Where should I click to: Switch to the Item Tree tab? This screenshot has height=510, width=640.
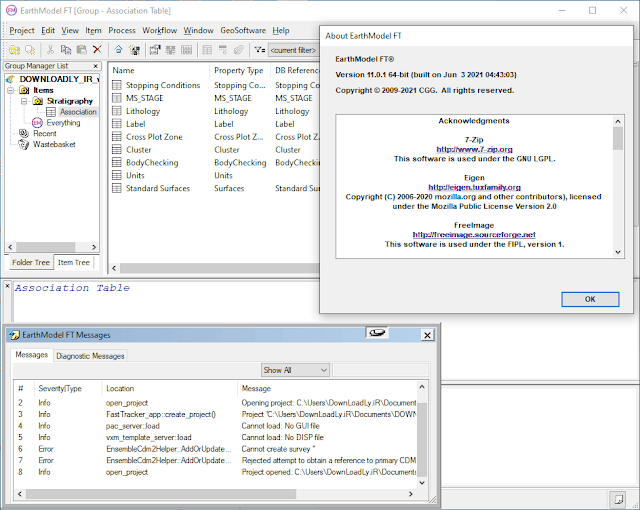point(73,262)
